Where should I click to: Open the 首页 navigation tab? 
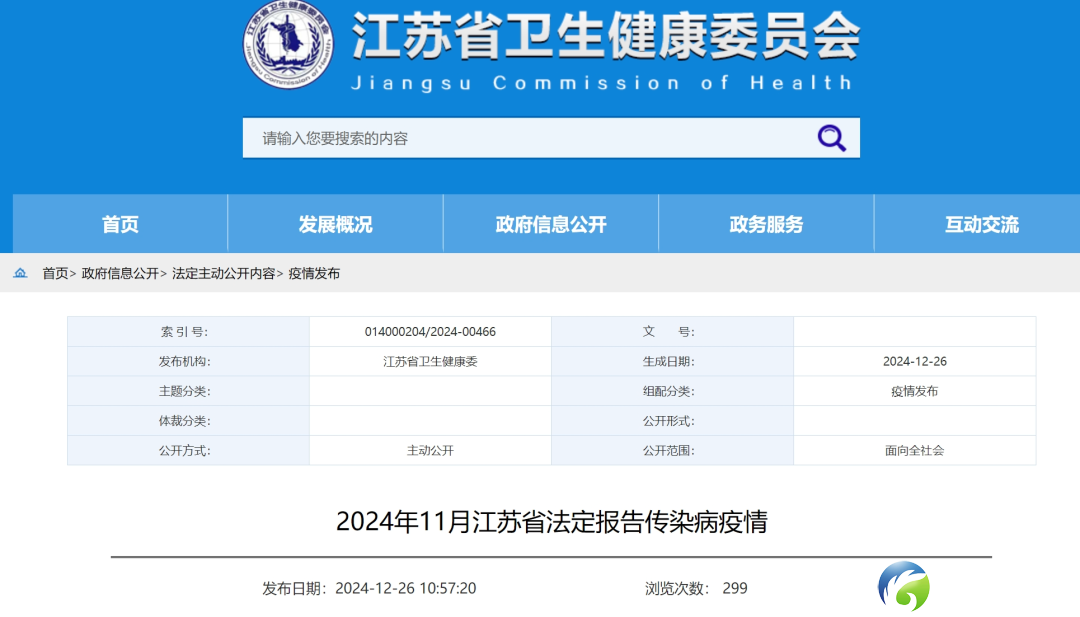click(120, 224)
